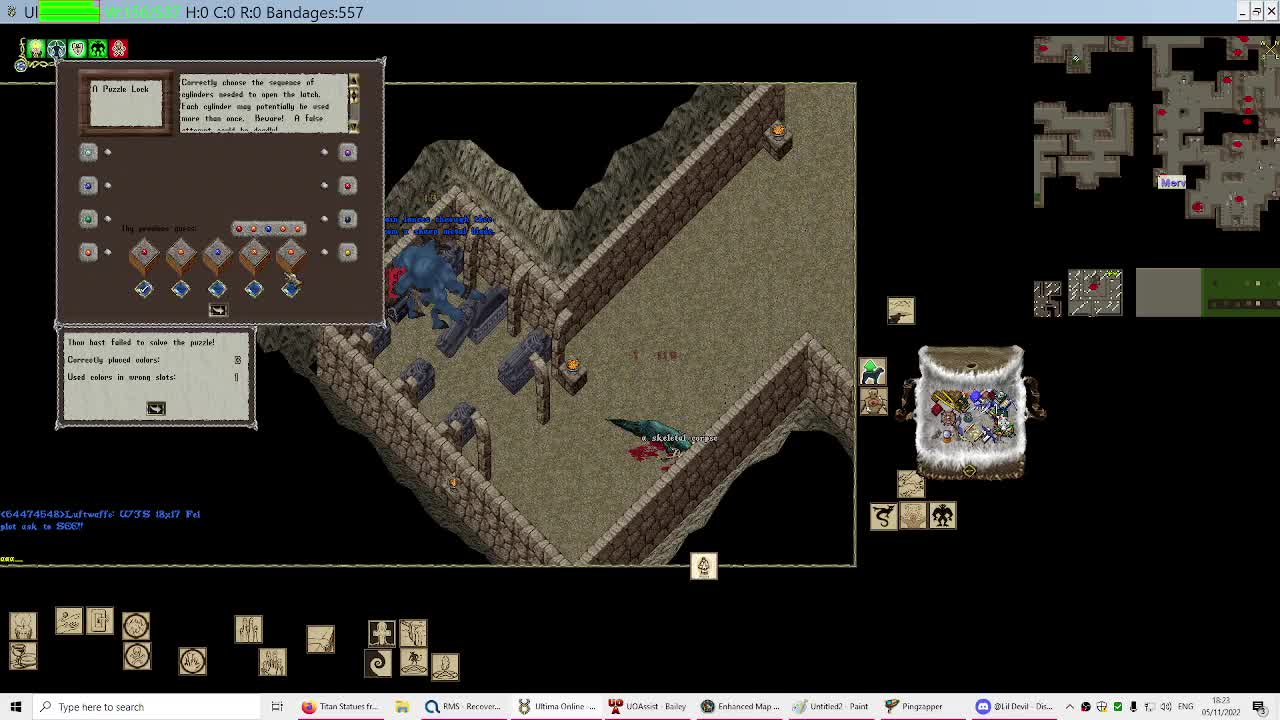Click the yellow-green figure buff icon
Image resolution: width=1280 pixels, height=720 pixels.
click(x=36, y=48)
